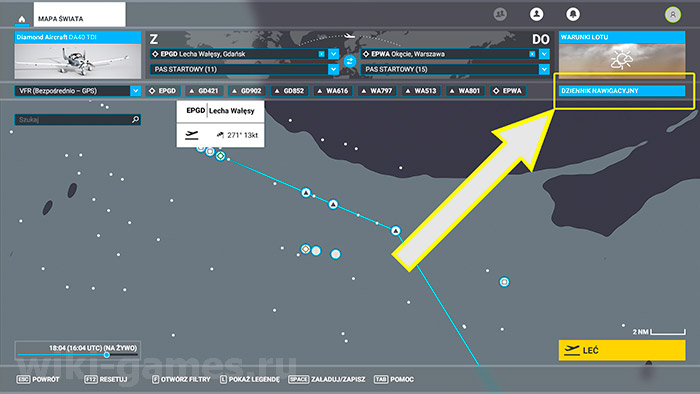700x394 pixels.
Task: Adjust the time of day slider
Action: click(x=107, y=355)
